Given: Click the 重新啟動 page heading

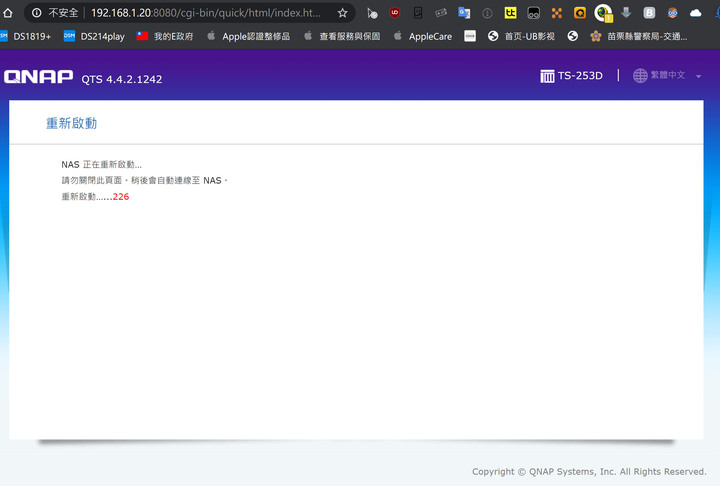Looking at the screenshot, I should (72, 123).
